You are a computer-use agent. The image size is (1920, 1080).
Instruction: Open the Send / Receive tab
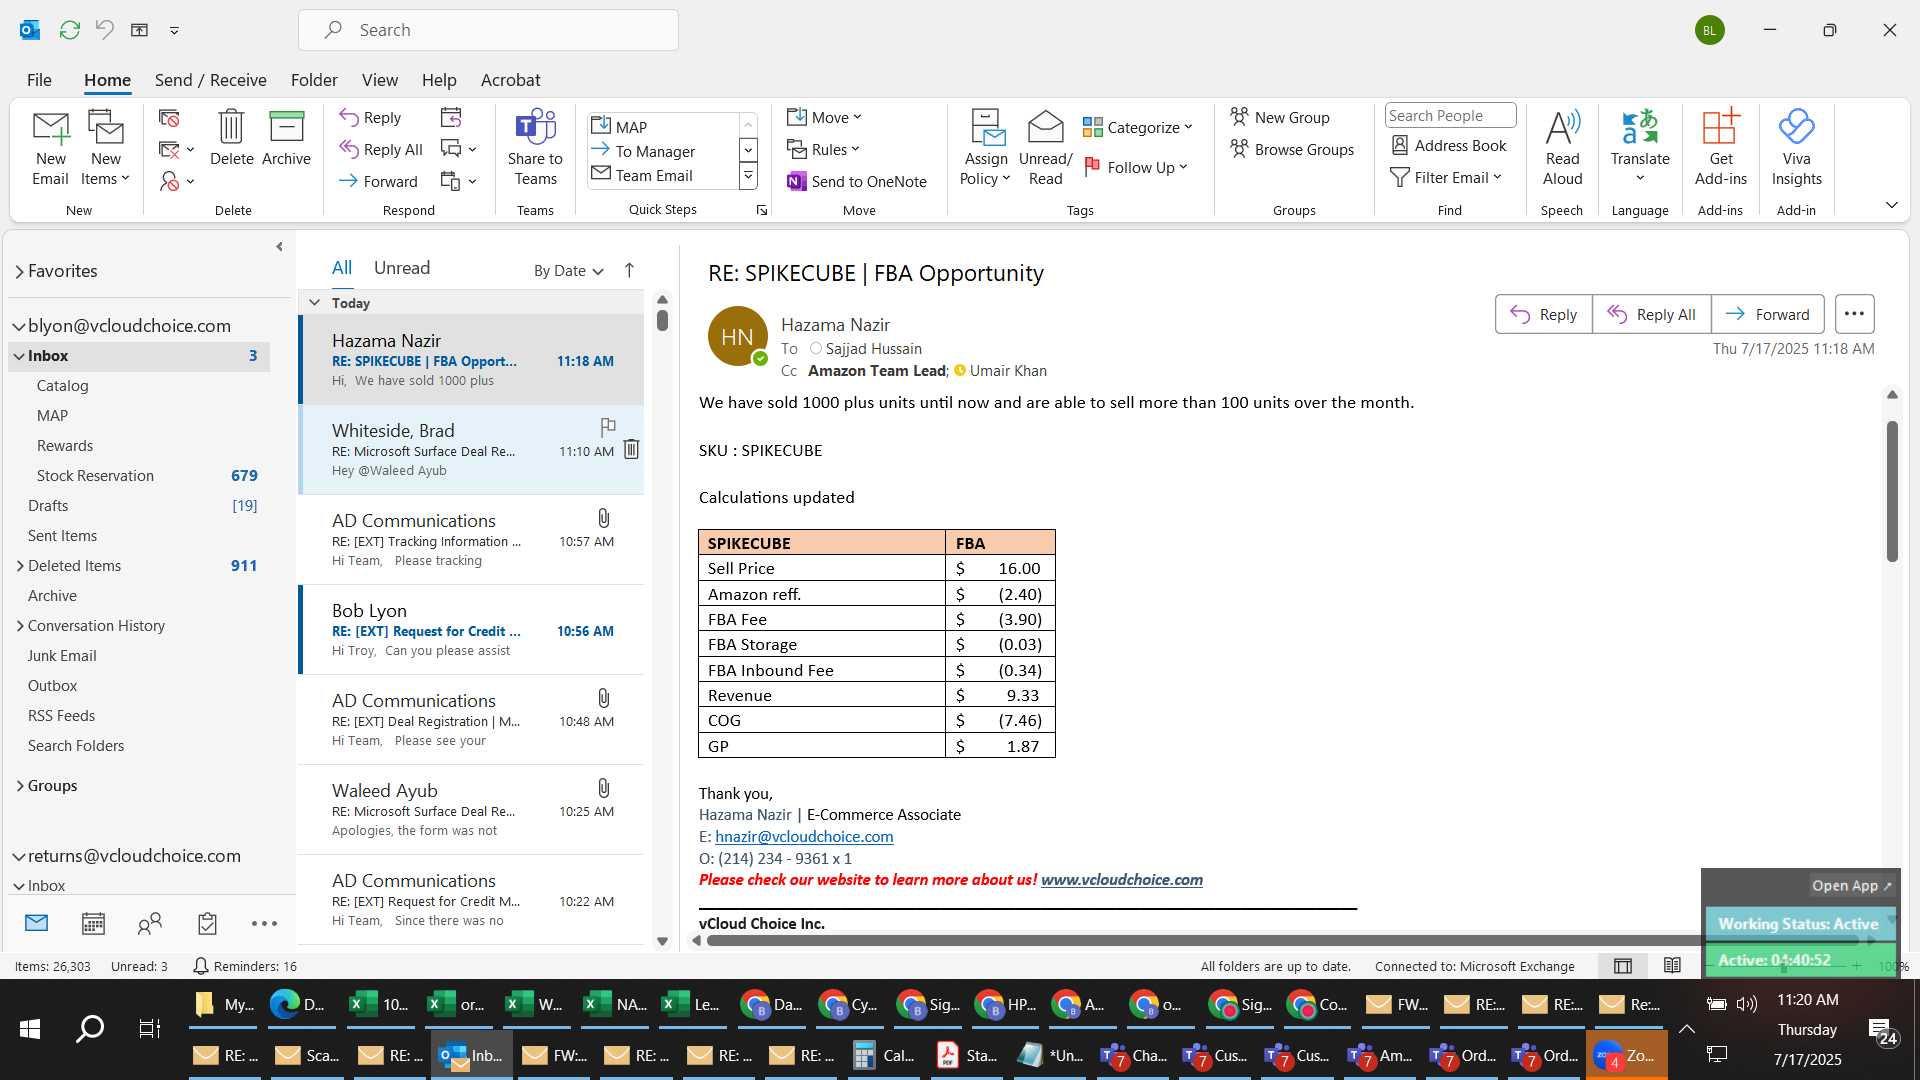(210, 80)
